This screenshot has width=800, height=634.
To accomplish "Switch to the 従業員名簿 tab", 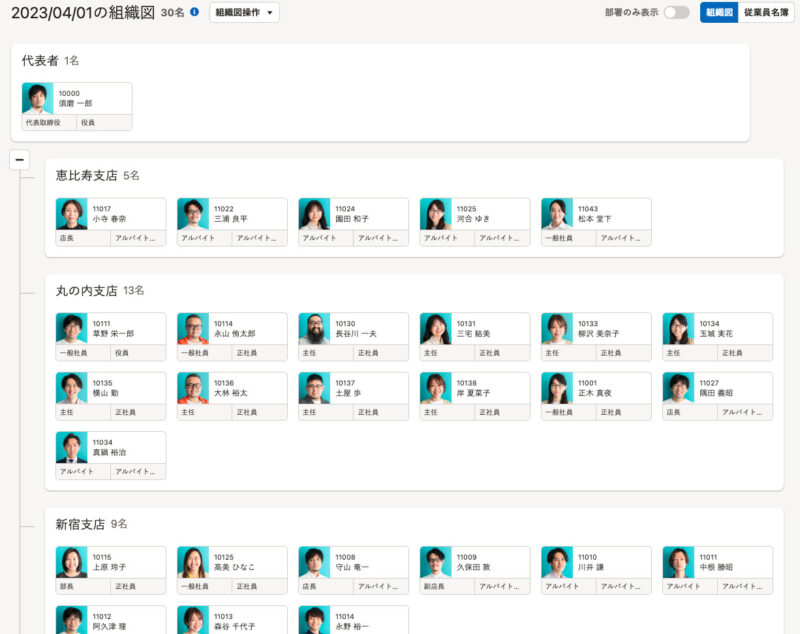I will click(766, 13).
